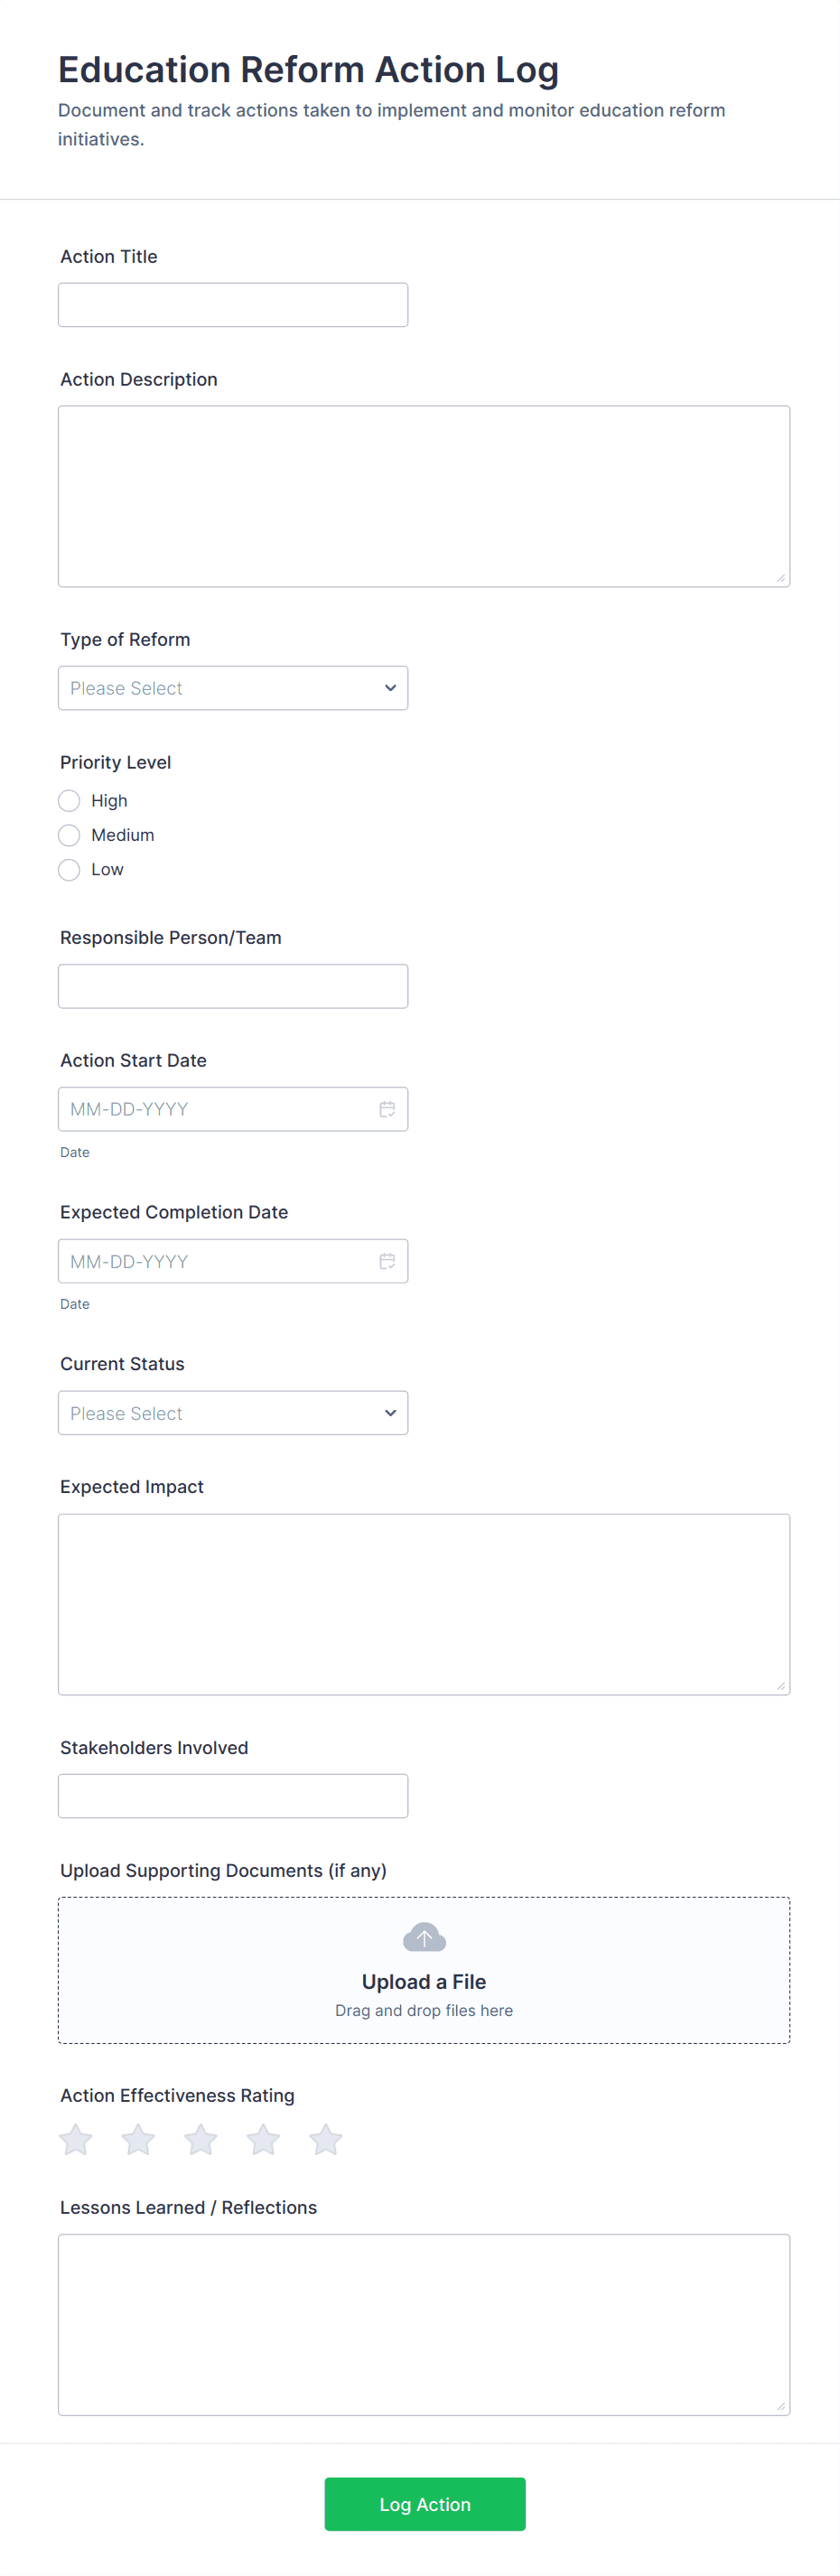The width and height of the screenshot is (840, 2576).
Task: Open the Type of Reform dropdown
Action: [x=233, y=688]
